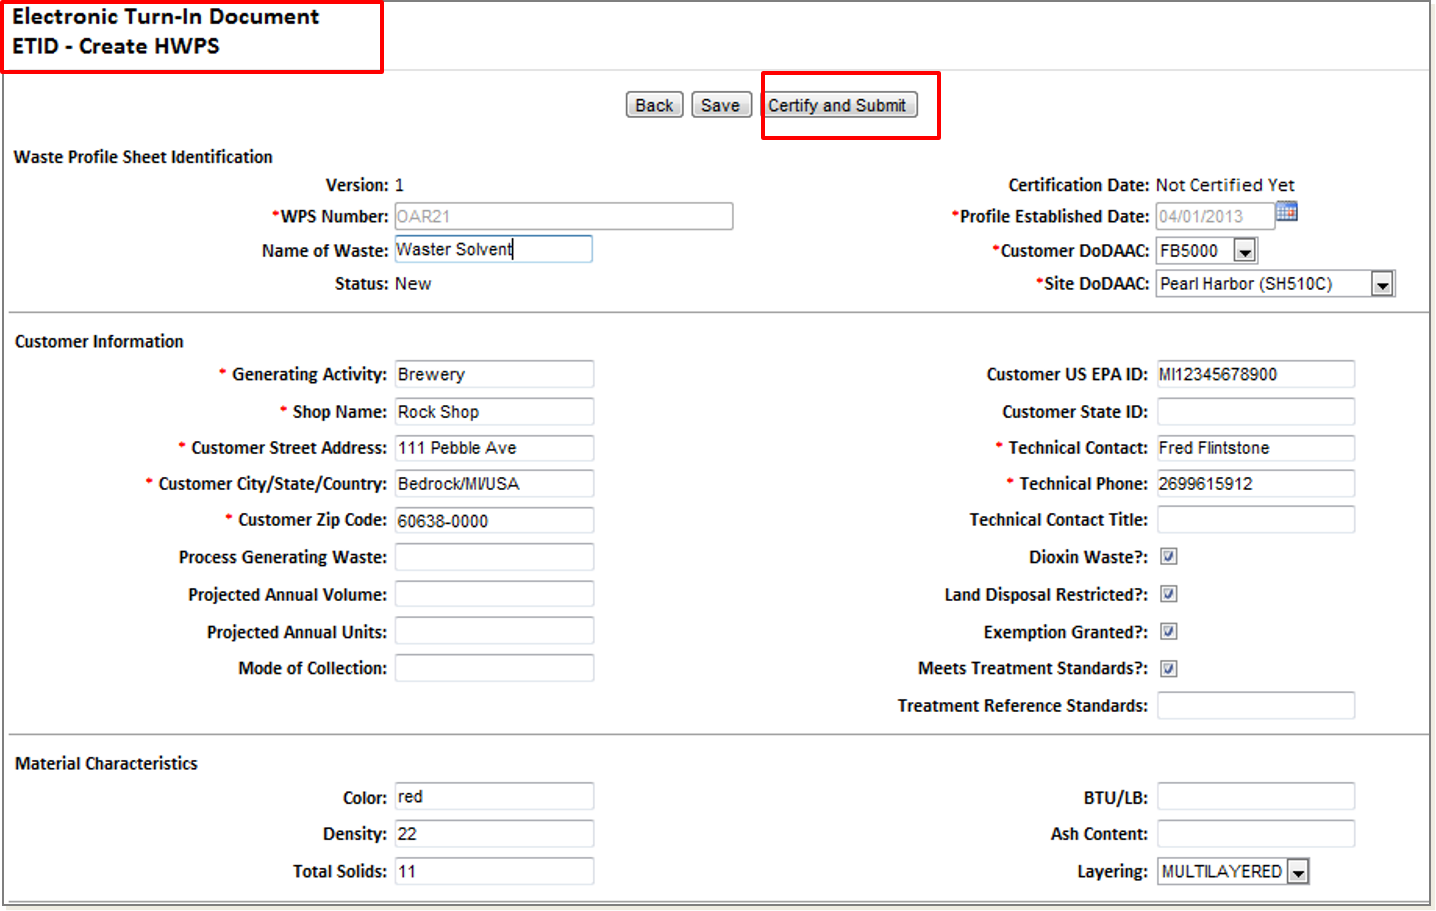
Task: Select the Shop Name text field
Action: pyautogui.click(x=494, y=411)
